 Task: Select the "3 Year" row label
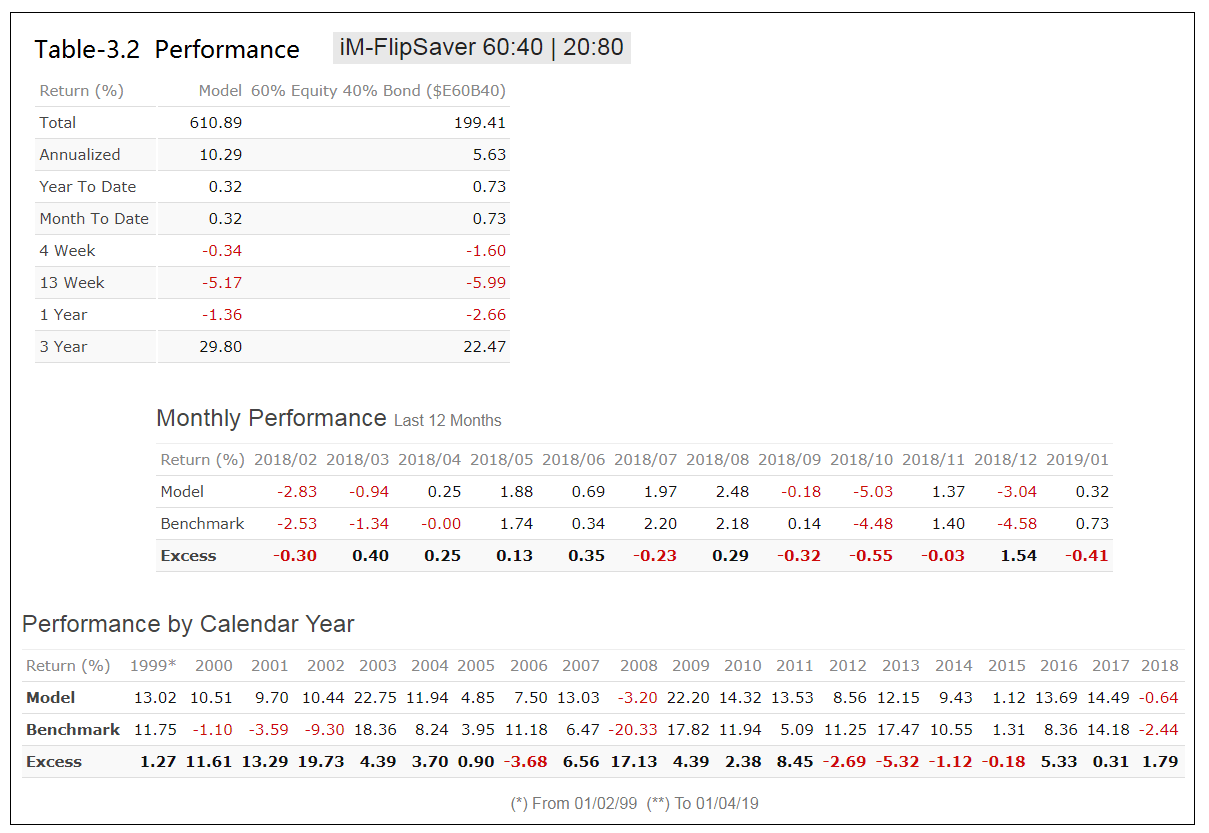pyautogui.click(x=63, y=347)
